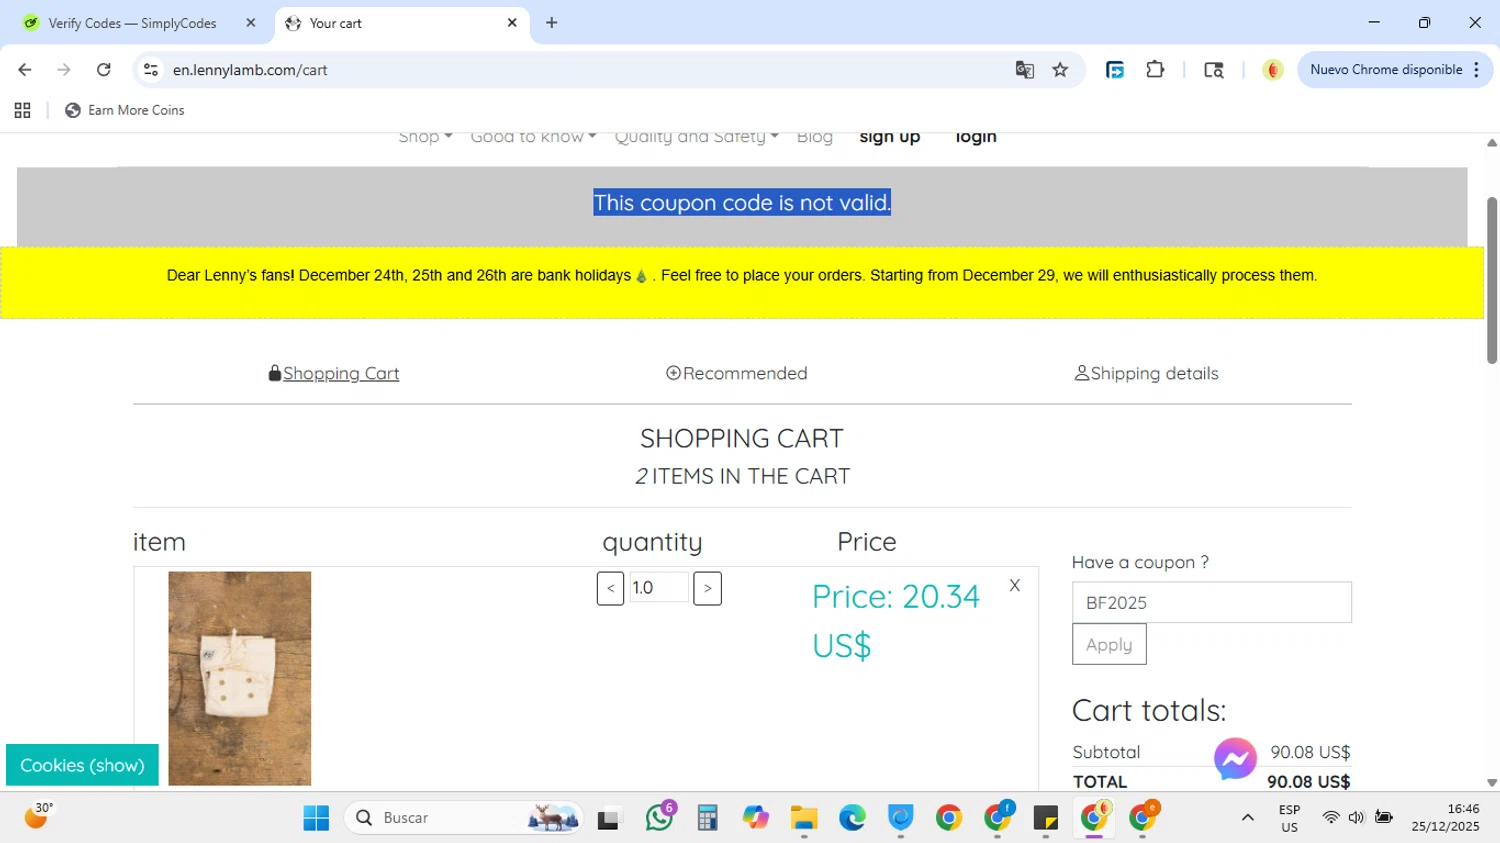Open the Earn More Coins bookmark

125,111
